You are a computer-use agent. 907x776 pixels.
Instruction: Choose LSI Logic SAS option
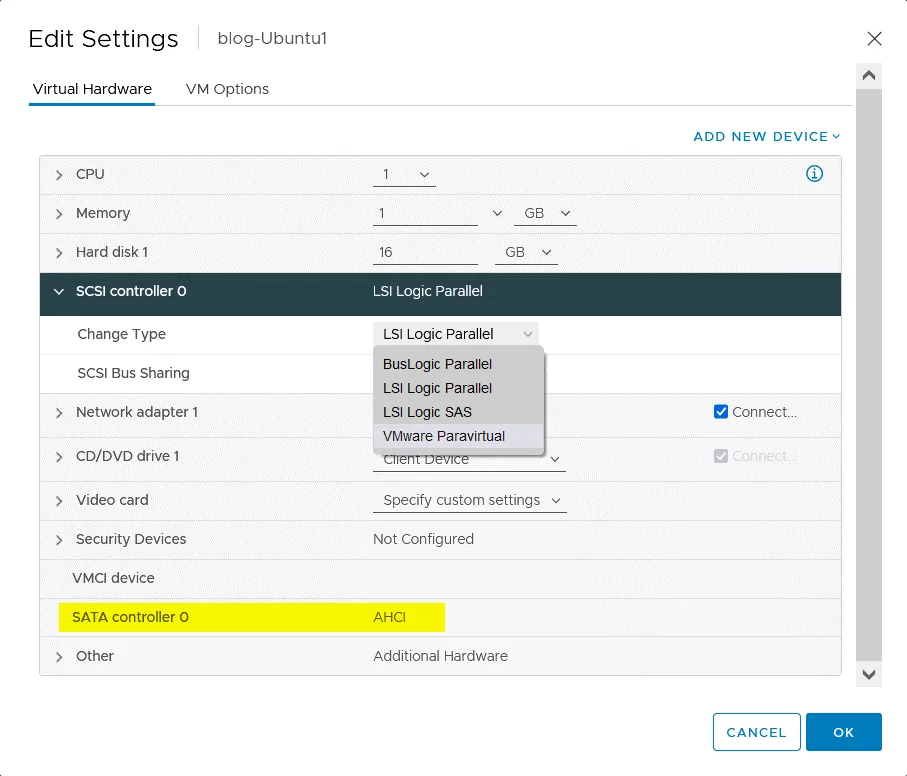[x=427, y=412]
